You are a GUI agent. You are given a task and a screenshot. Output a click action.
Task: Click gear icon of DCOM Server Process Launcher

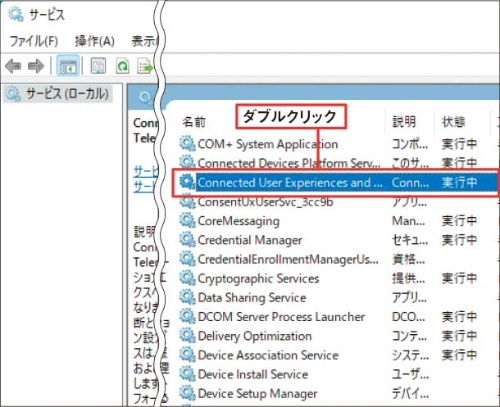pos(187,316)
